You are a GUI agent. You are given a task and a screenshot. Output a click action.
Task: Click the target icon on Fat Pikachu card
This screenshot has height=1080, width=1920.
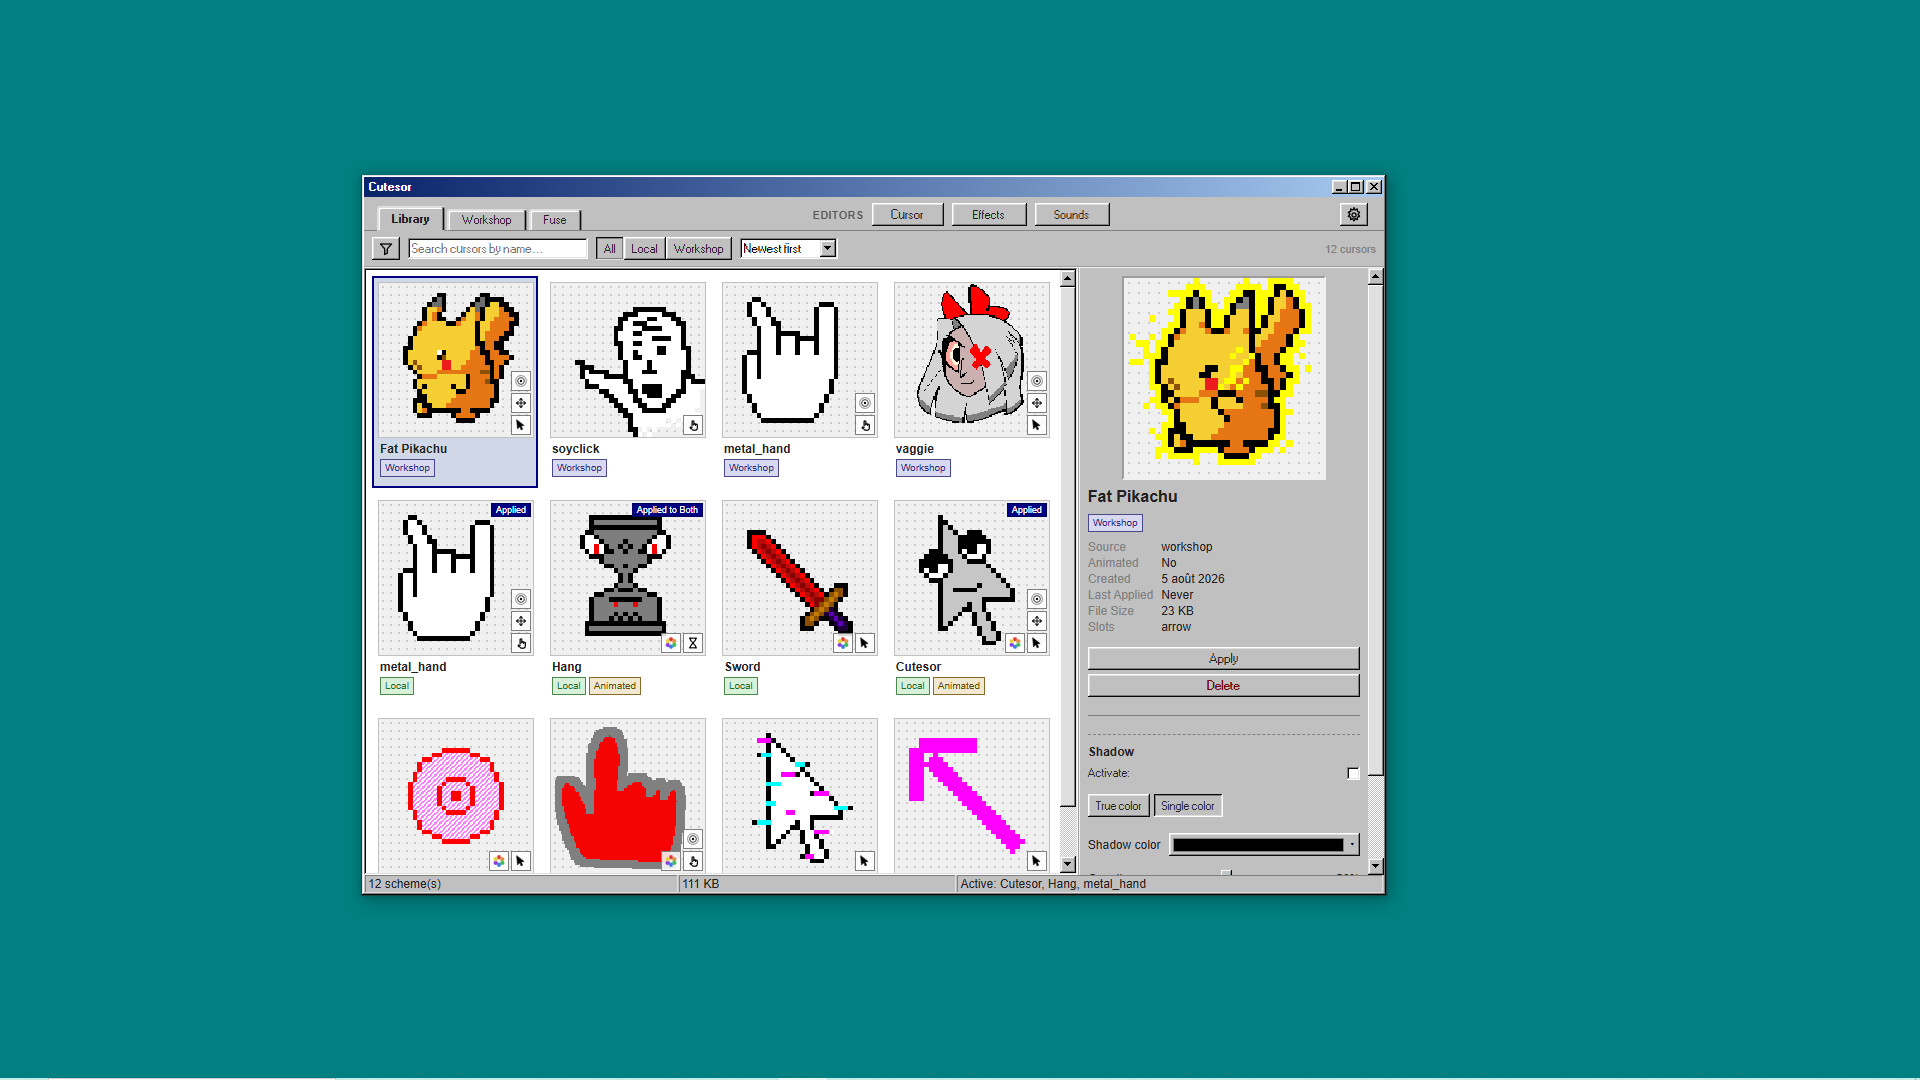tap(521, 381)
